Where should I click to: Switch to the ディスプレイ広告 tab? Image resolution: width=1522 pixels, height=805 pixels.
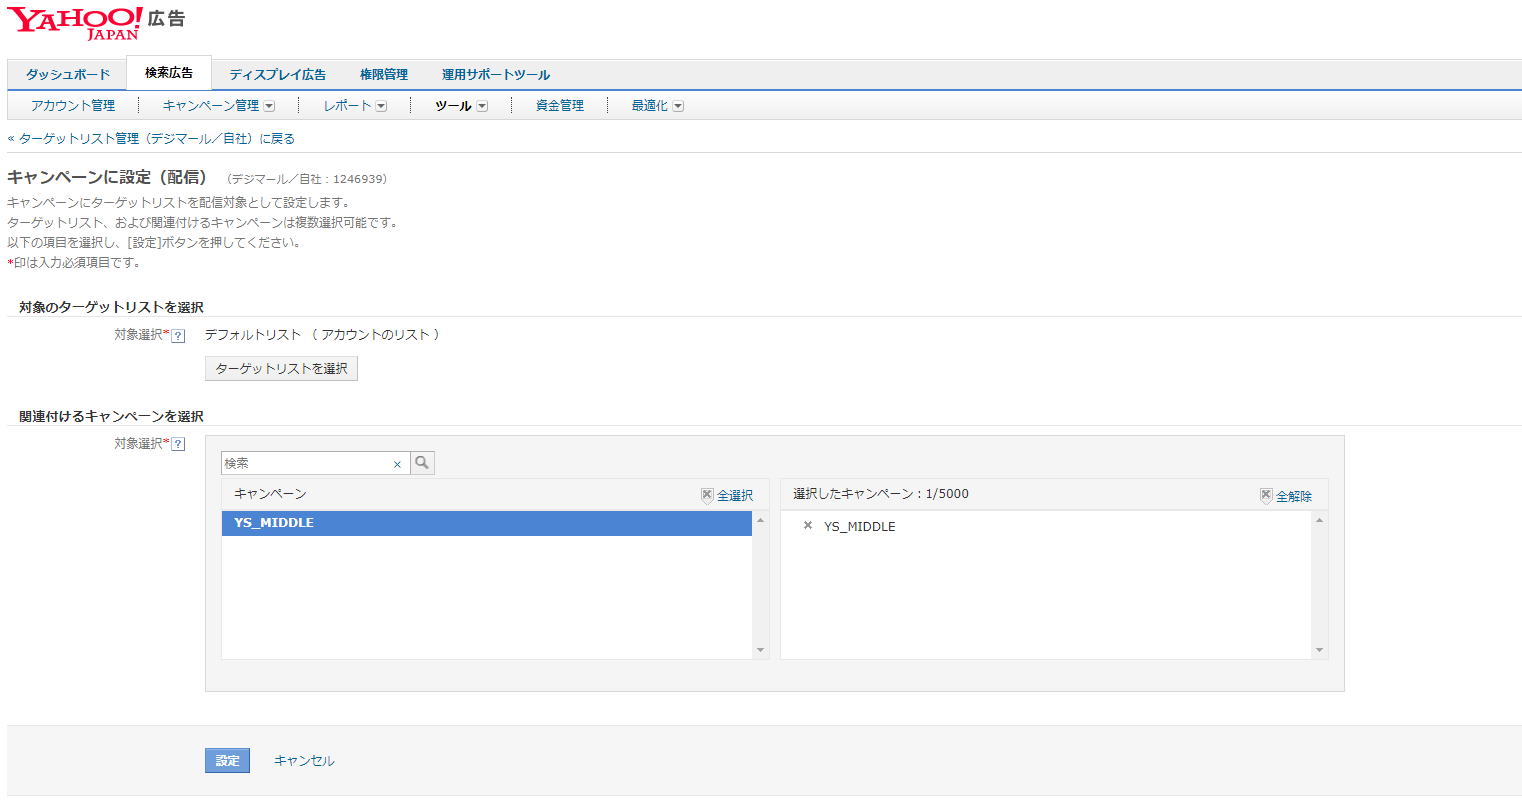[x=278, y=75]
